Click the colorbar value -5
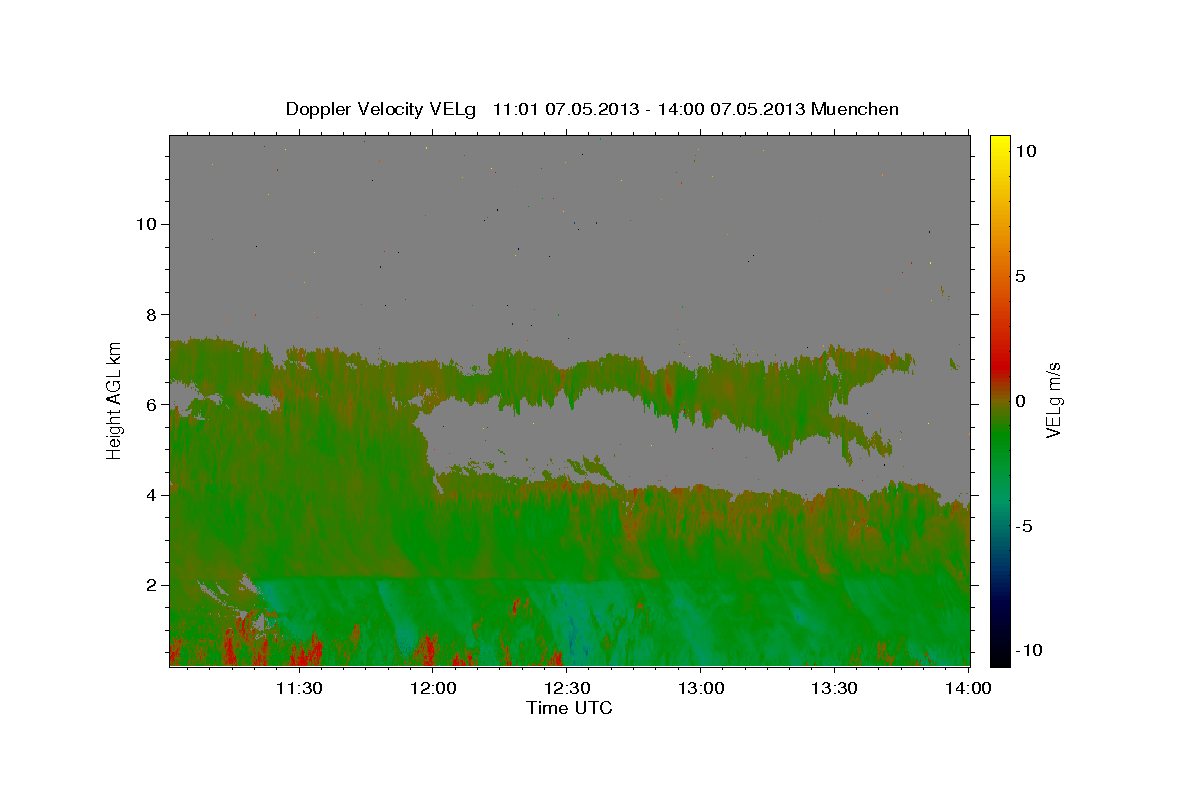 pos(1023,526)
